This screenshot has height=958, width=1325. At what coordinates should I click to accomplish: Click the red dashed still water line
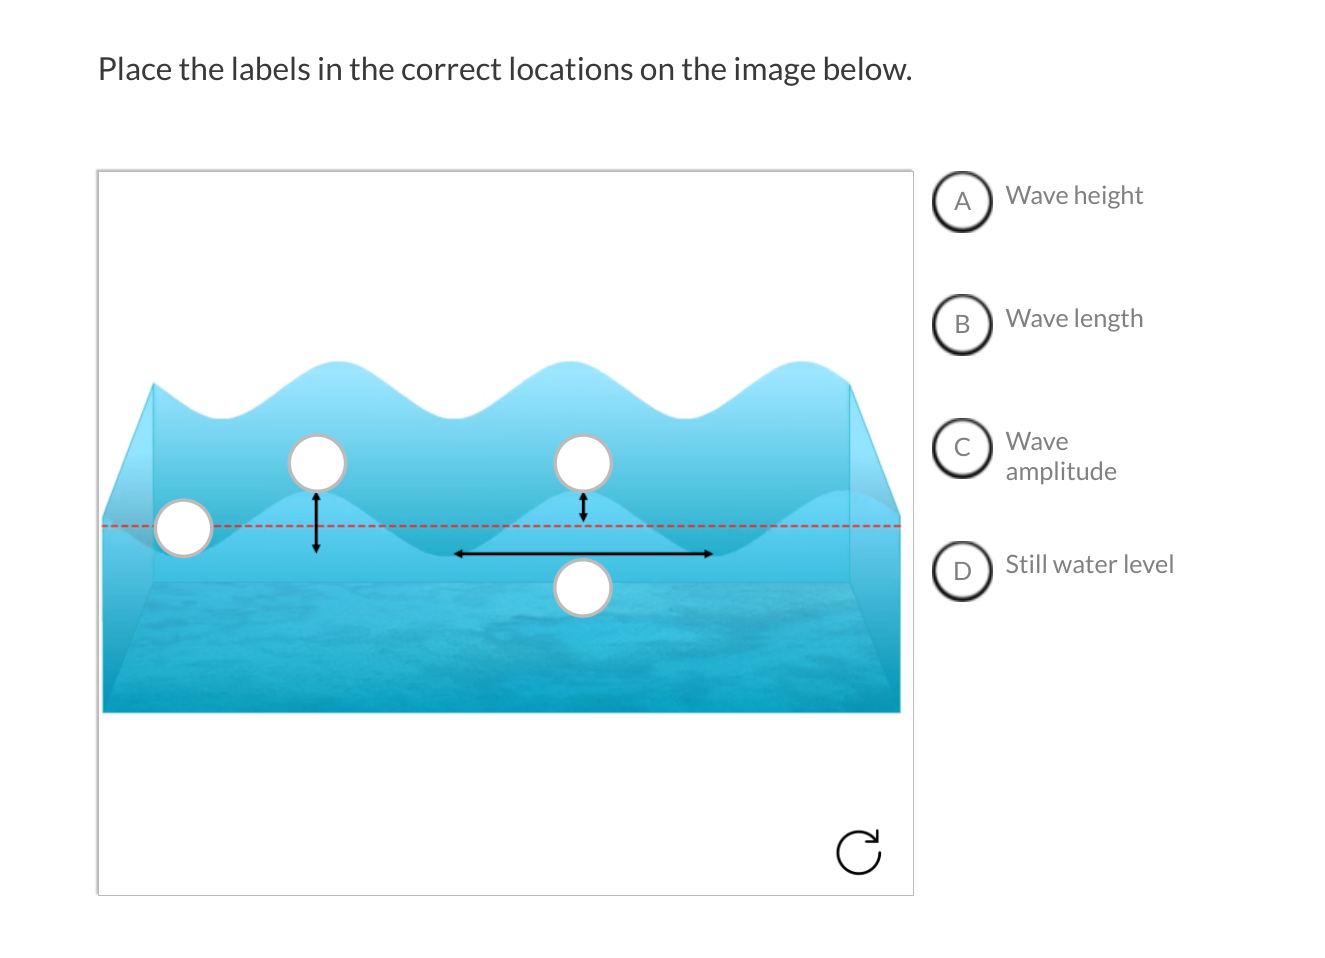click(501, 525)
